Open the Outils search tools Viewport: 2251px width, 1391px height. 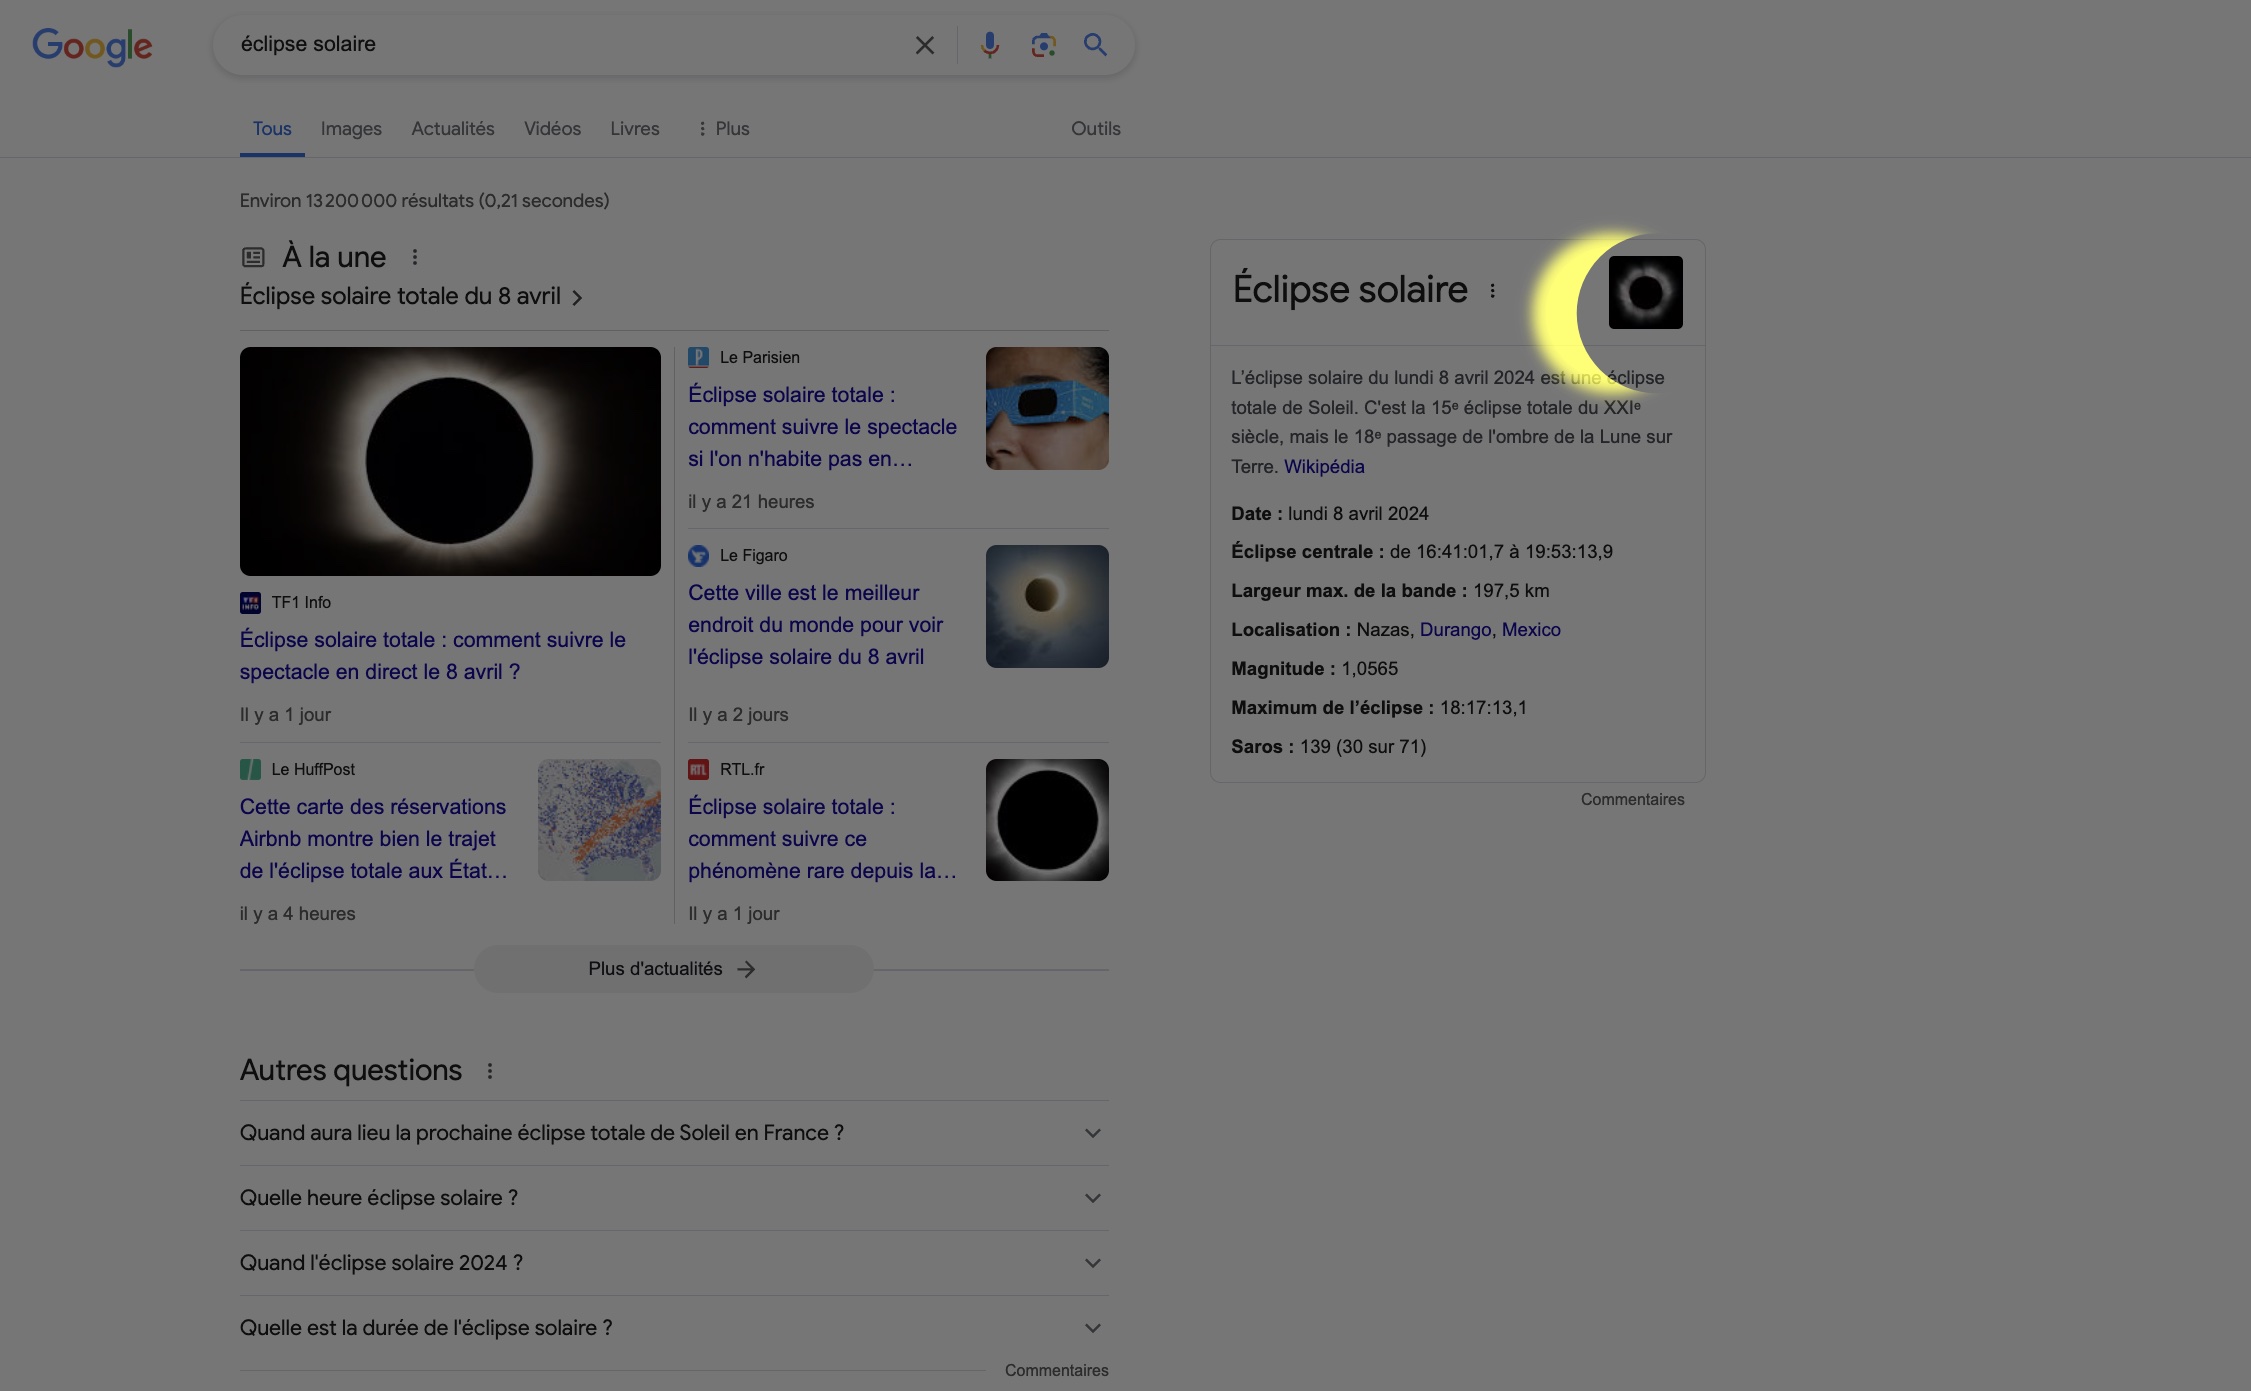1096,129
